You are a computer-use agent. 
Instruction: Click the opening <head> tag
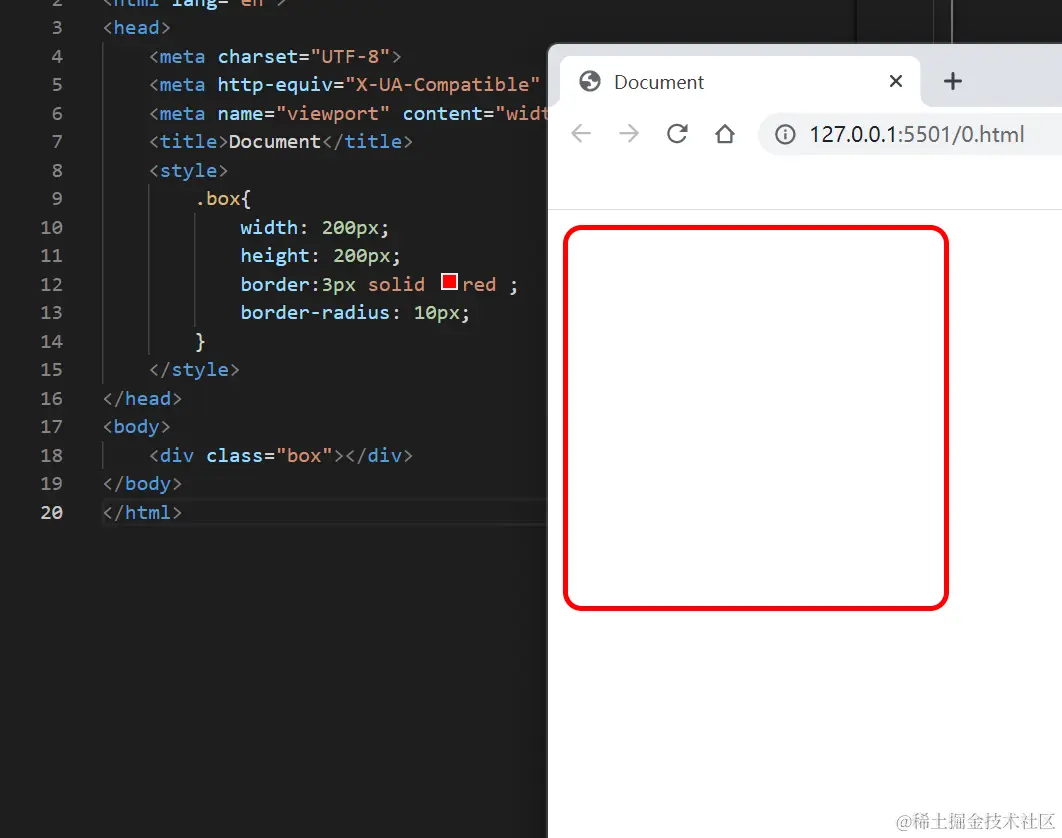tap(137, 28)
